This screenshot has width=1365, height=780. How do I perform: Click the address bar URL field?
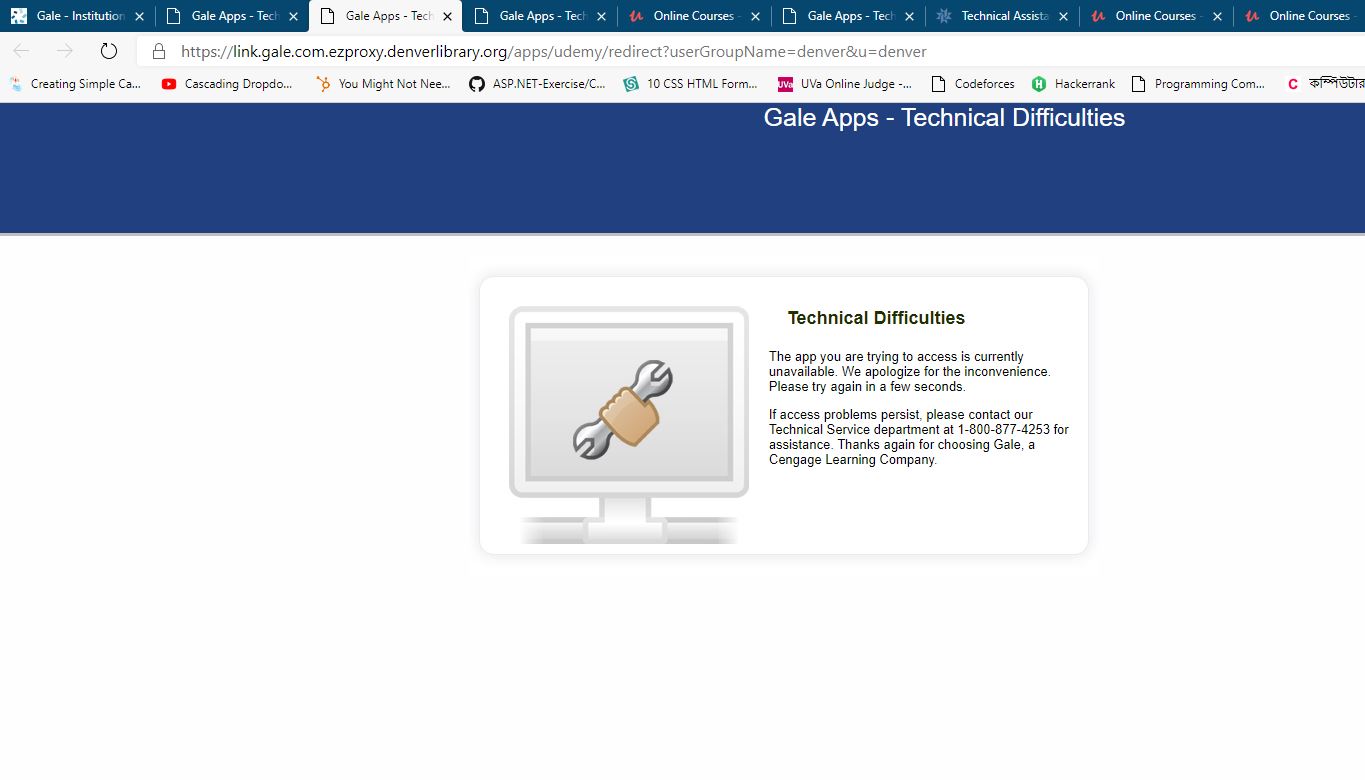[x=553, y=51]
